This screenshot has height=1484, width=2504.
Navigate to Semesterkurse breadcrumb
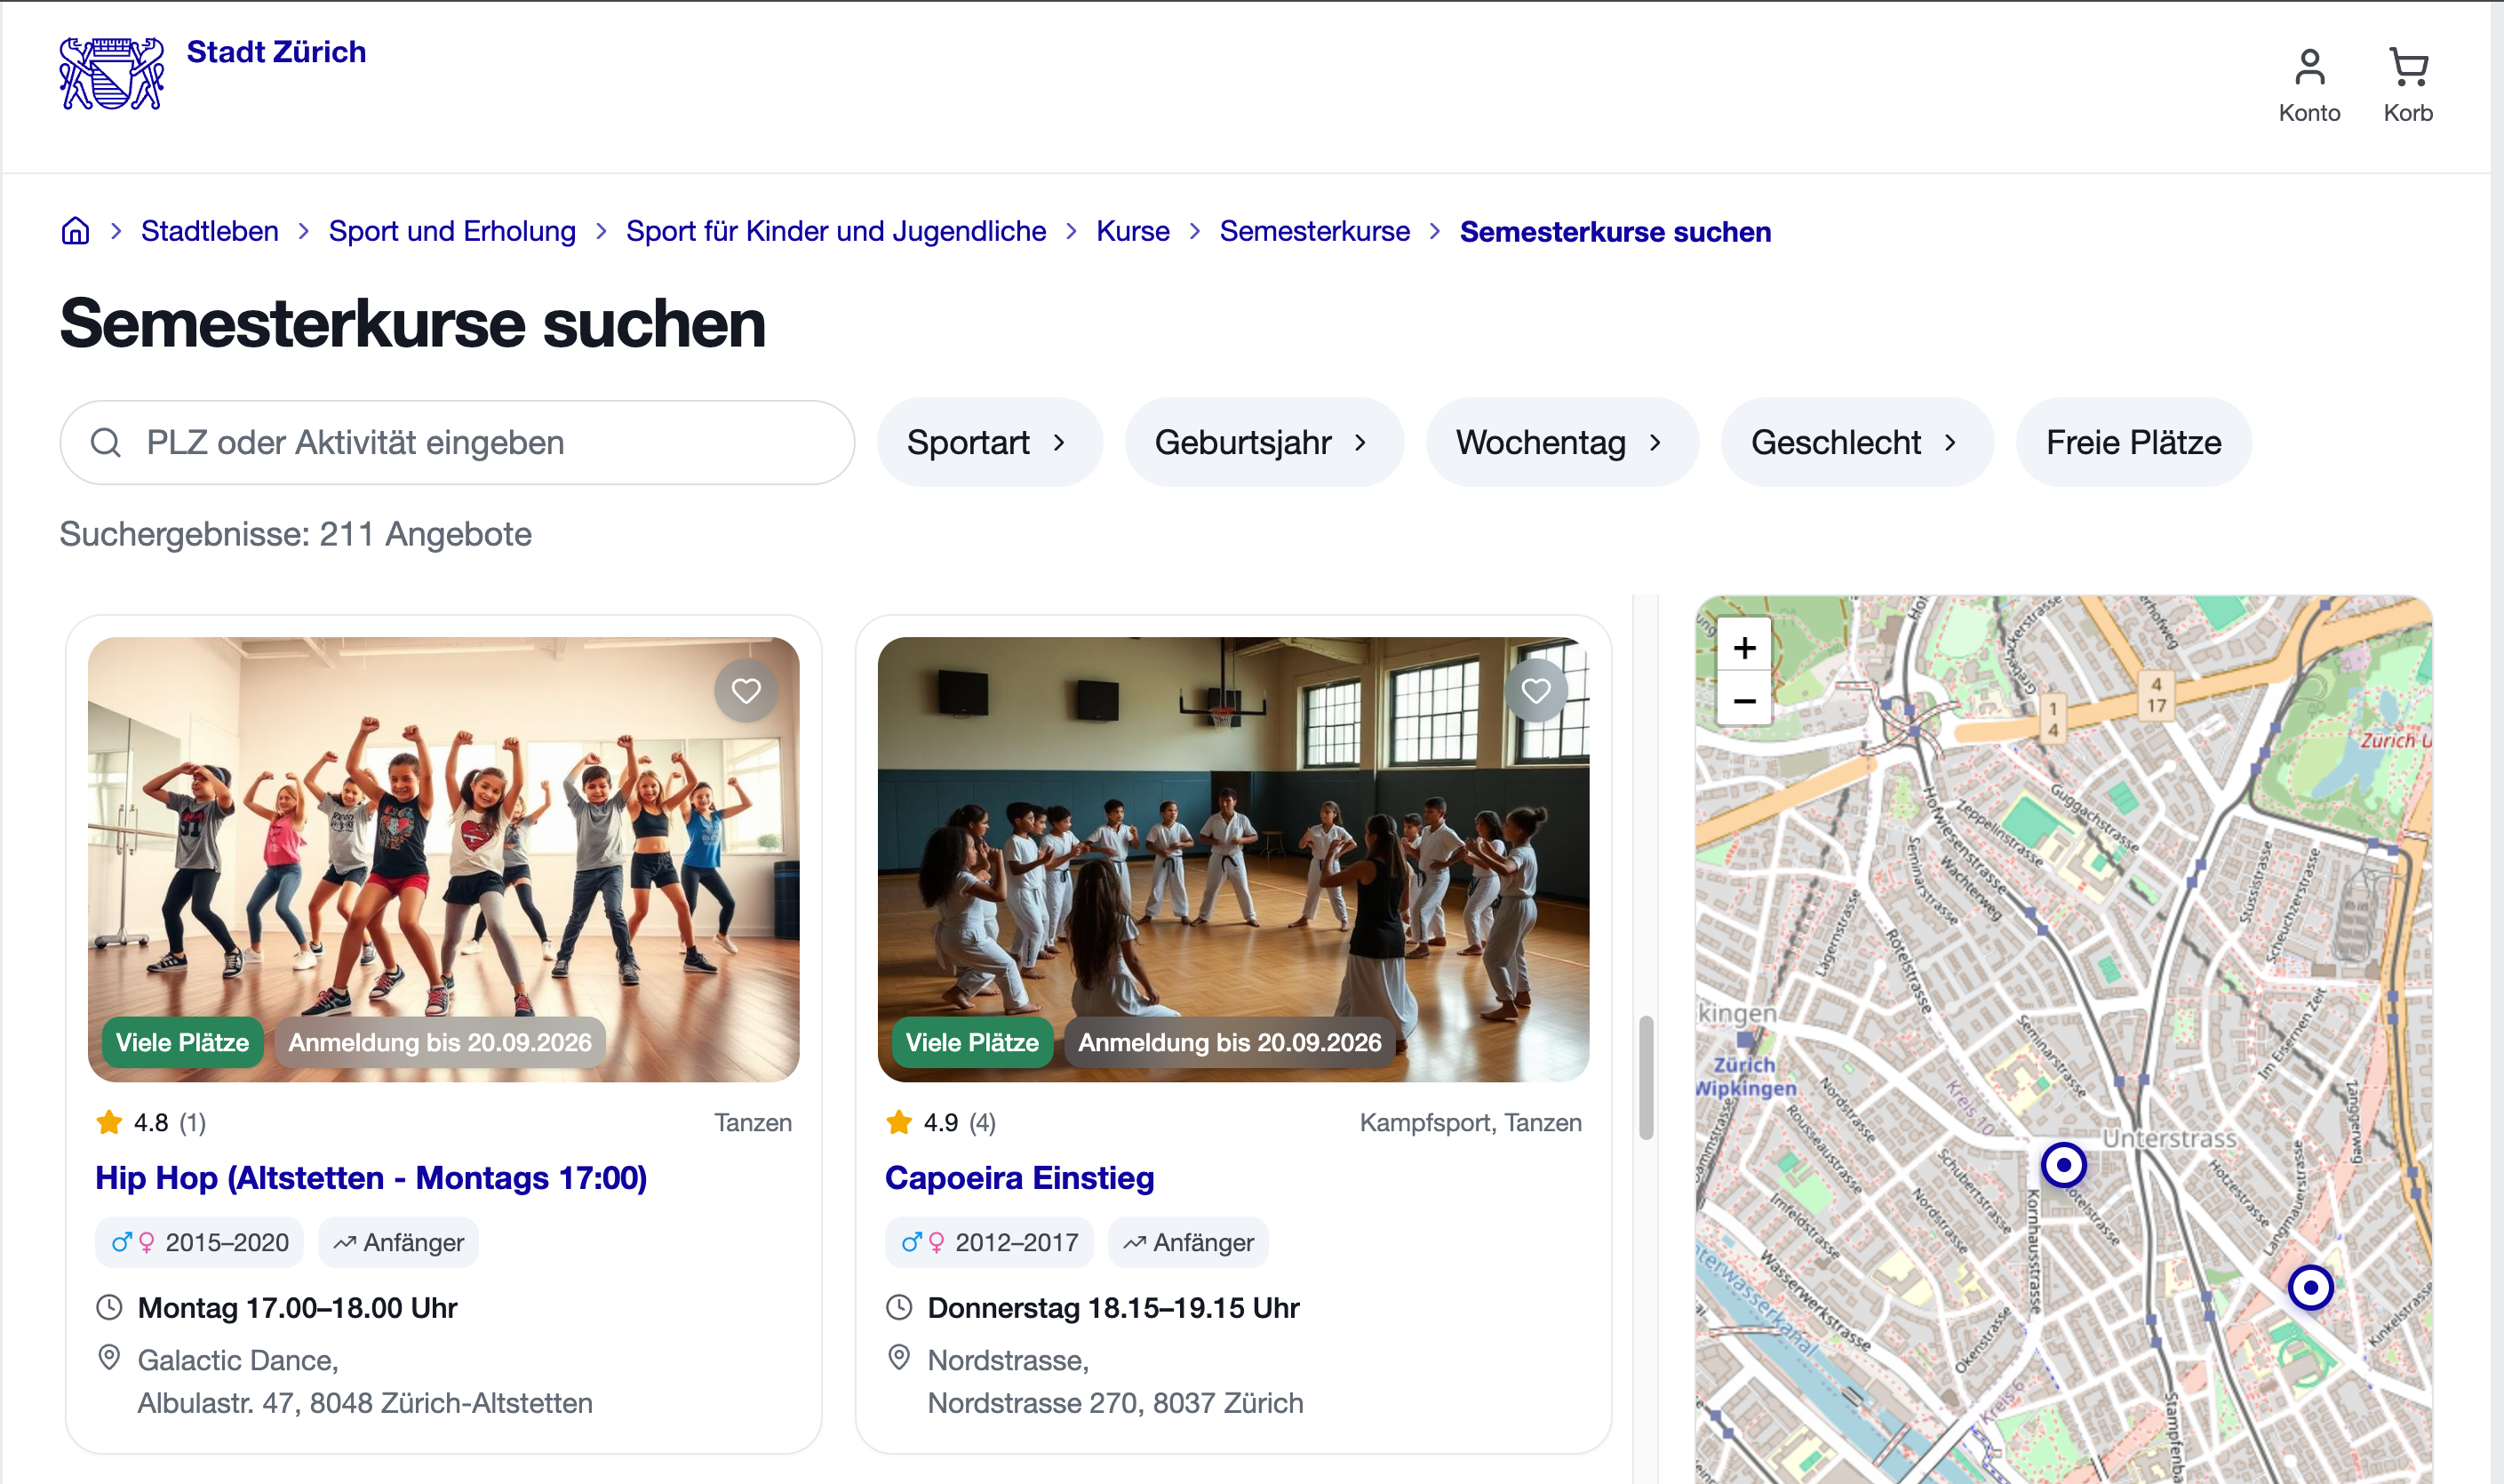pos(1314,231)
